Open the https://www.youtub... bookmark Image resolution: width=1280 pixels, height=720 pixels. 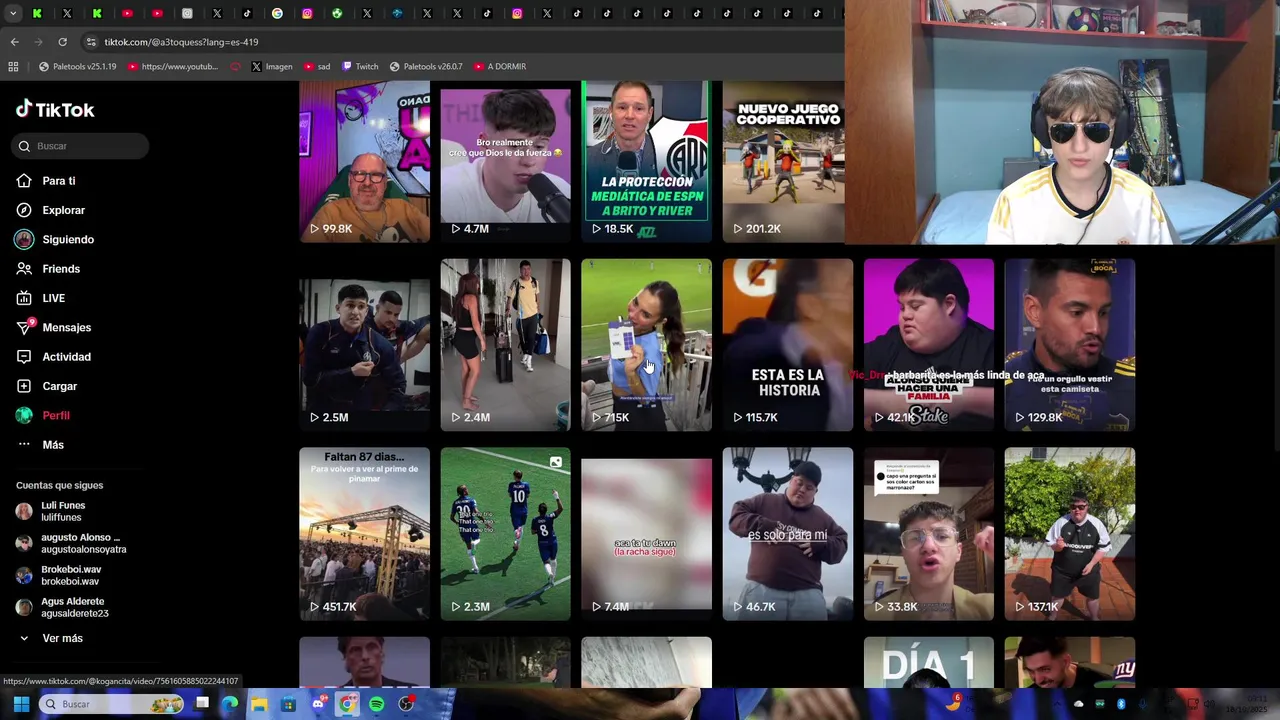[x=172, y=66]
